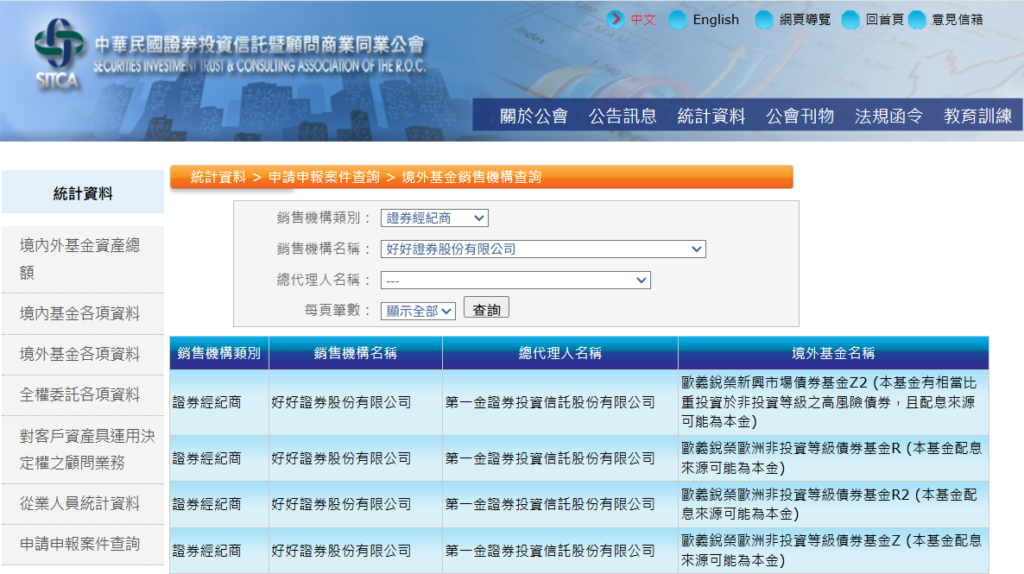The image size is (1024, 574).
Task: Click the 統計資料 sidebar heading
Action: pos(83,193)
